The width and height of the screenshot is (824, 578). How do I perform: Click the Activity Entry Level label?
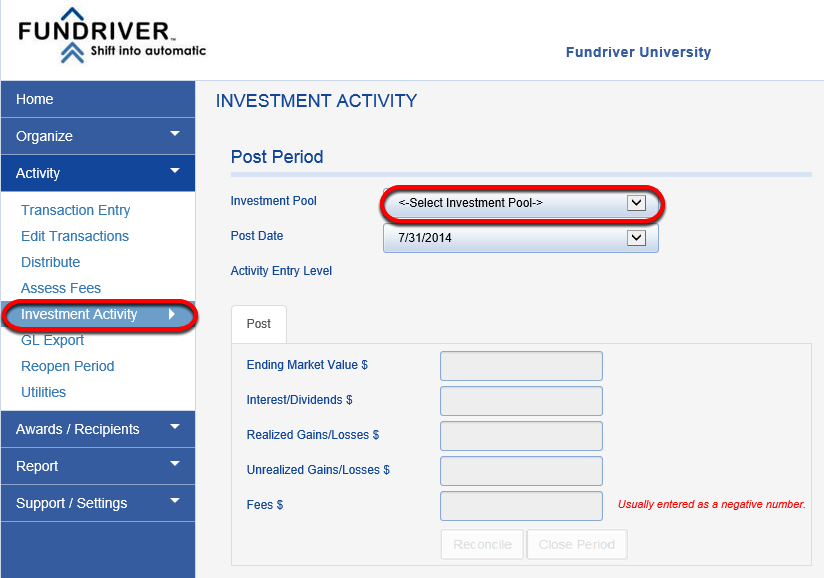281,271
